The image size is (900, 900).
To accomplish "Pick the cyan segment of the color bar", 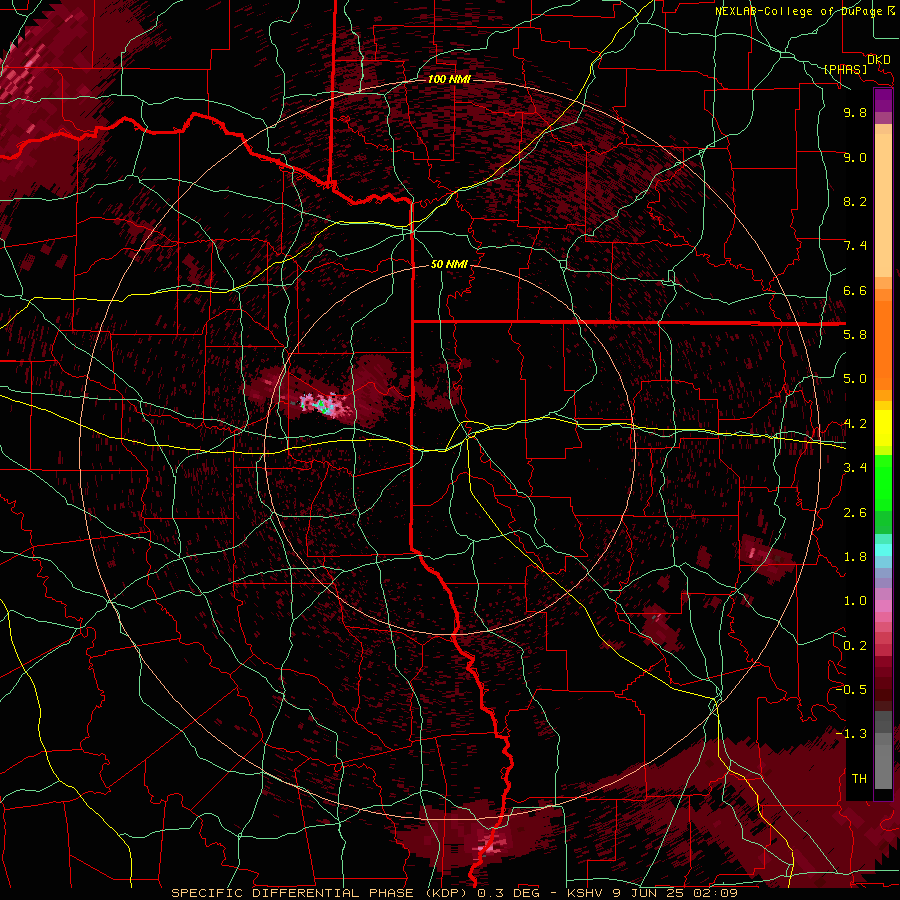I will click(x=883, y=550).
